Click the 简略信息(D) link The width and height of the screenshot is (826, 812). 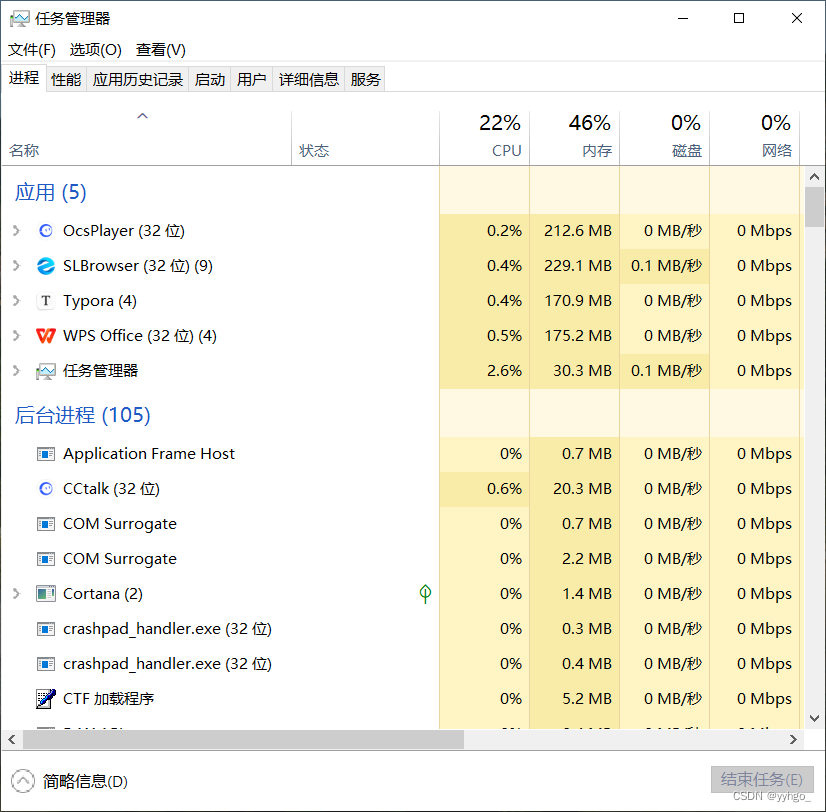pyautogui.click(x=85, y=781)
